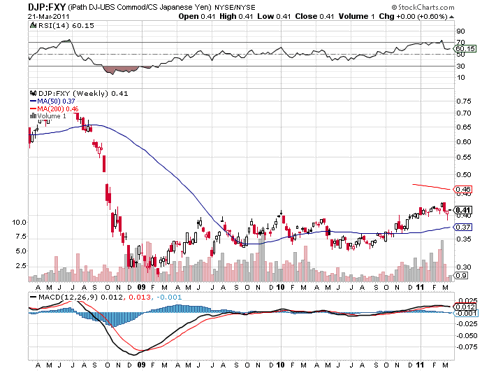This screenshot has height=371, width=489.
Task: Click the NYSE/NYSE exchange label
Action: click(x=235, y=7)
